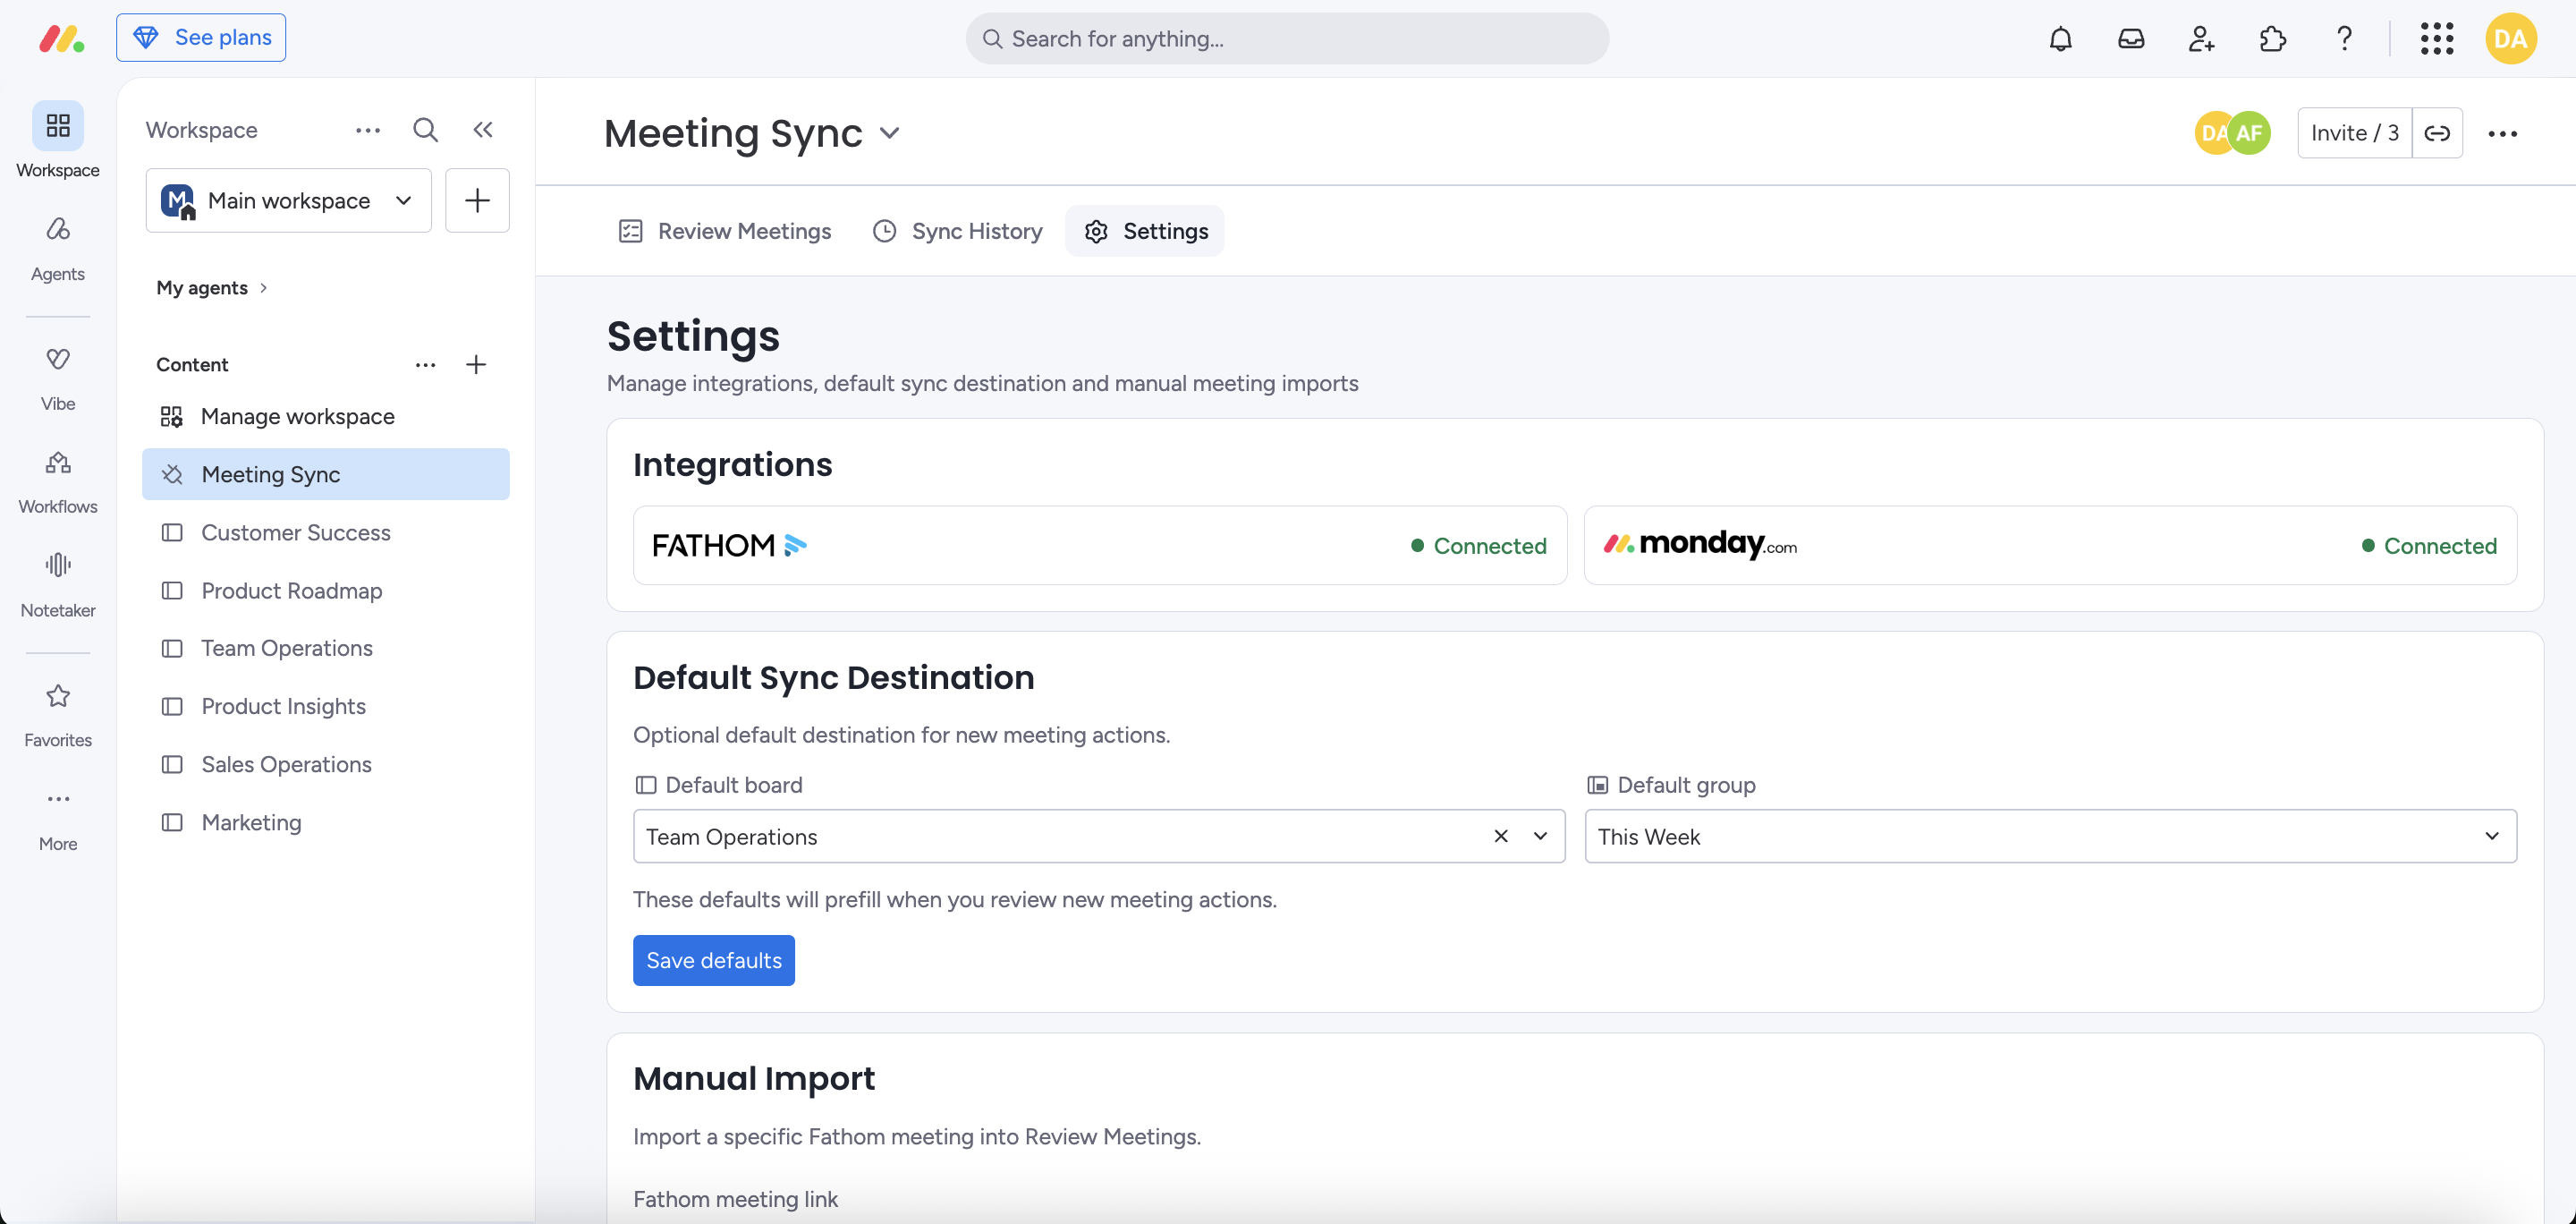Expand the Main workspace dropdown
Screen dimensions: 2576x1224
(x=289, y=201)
